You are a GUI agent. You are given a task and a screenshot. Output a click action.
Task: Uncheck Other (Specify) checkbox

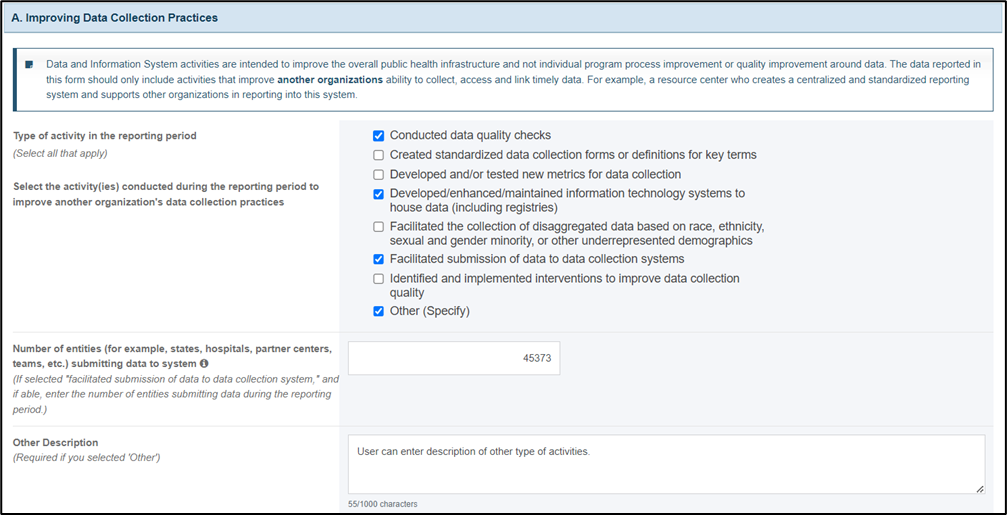click(x=378, y=312)
